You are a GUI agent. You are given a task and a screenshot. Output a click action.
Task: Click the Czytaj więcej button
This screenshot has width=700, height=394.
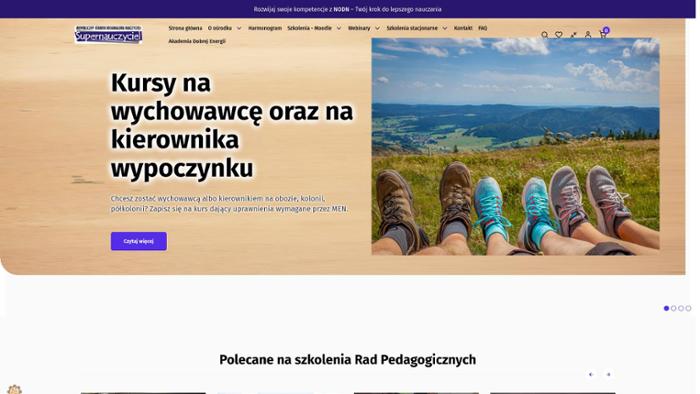tap(138, 241)
